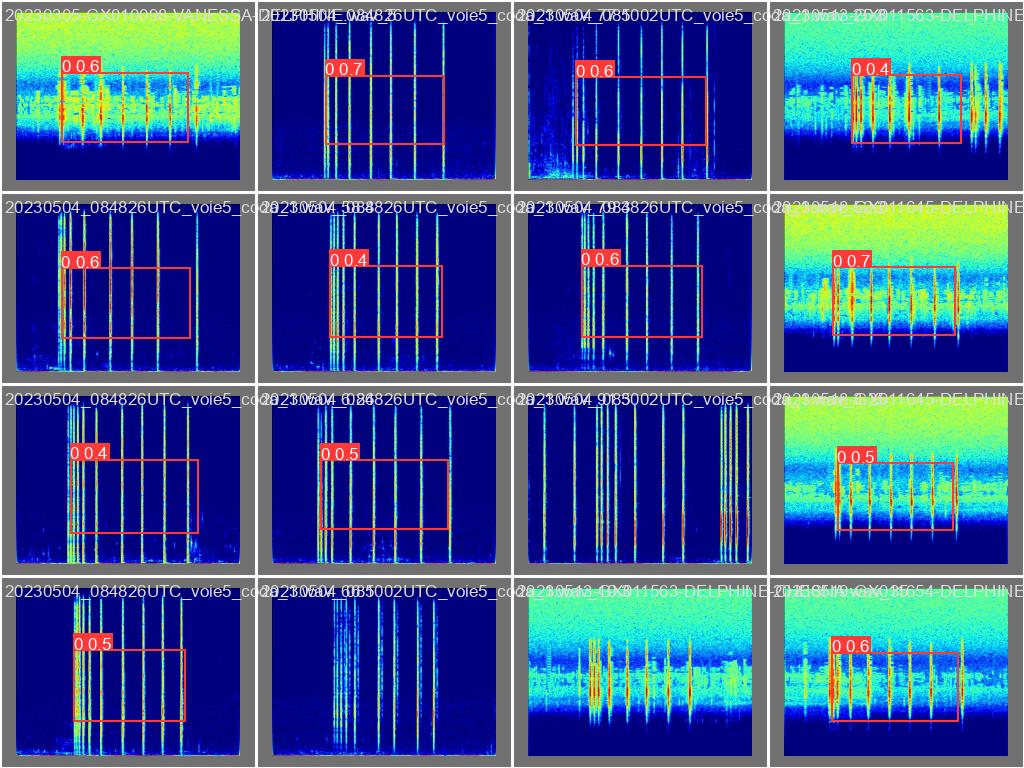
Task: Click inside the detection box of the 0.7 DELPHINE spectrogram
Action: pos(895,300)
